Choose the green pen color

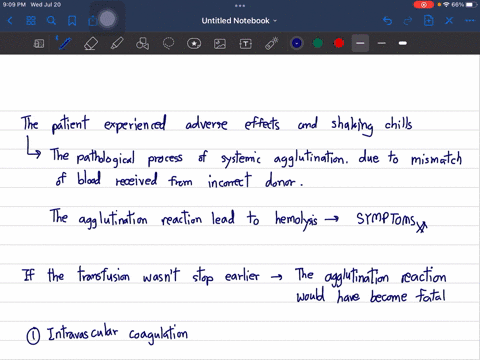pyautogui.click(x=318, y=43)
